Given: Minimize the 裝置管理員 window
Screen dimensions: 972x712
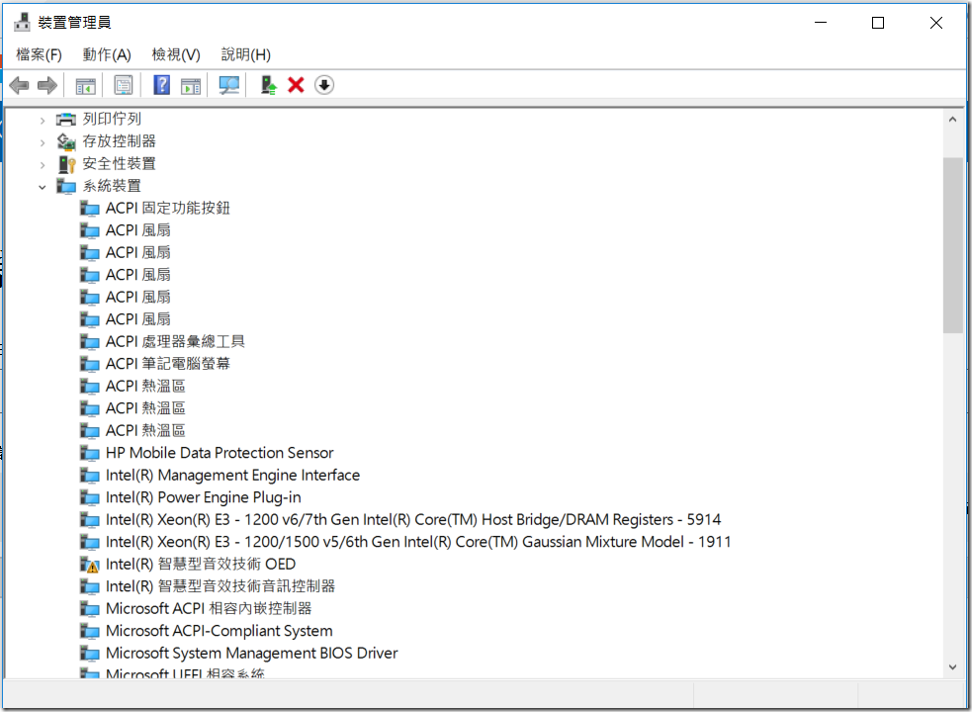Looking at the screenshot, I should point(821,23).
